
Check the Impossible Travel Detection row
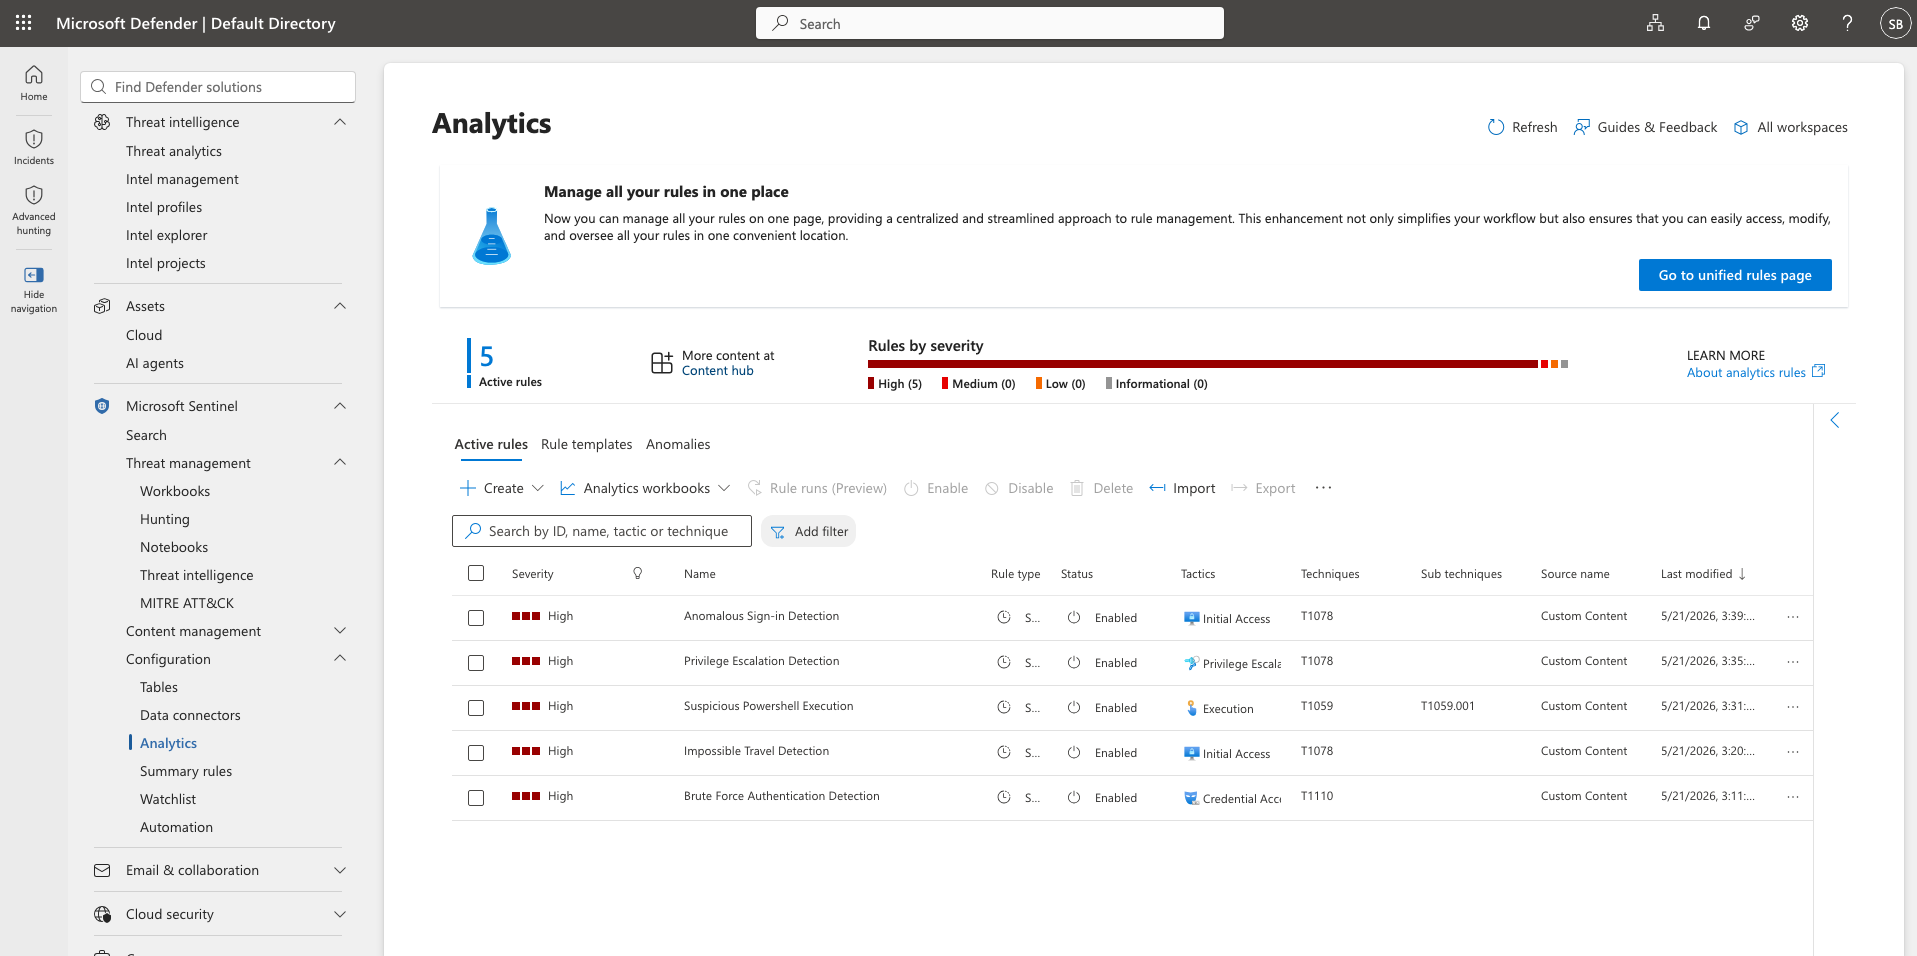tap(476, 753)
